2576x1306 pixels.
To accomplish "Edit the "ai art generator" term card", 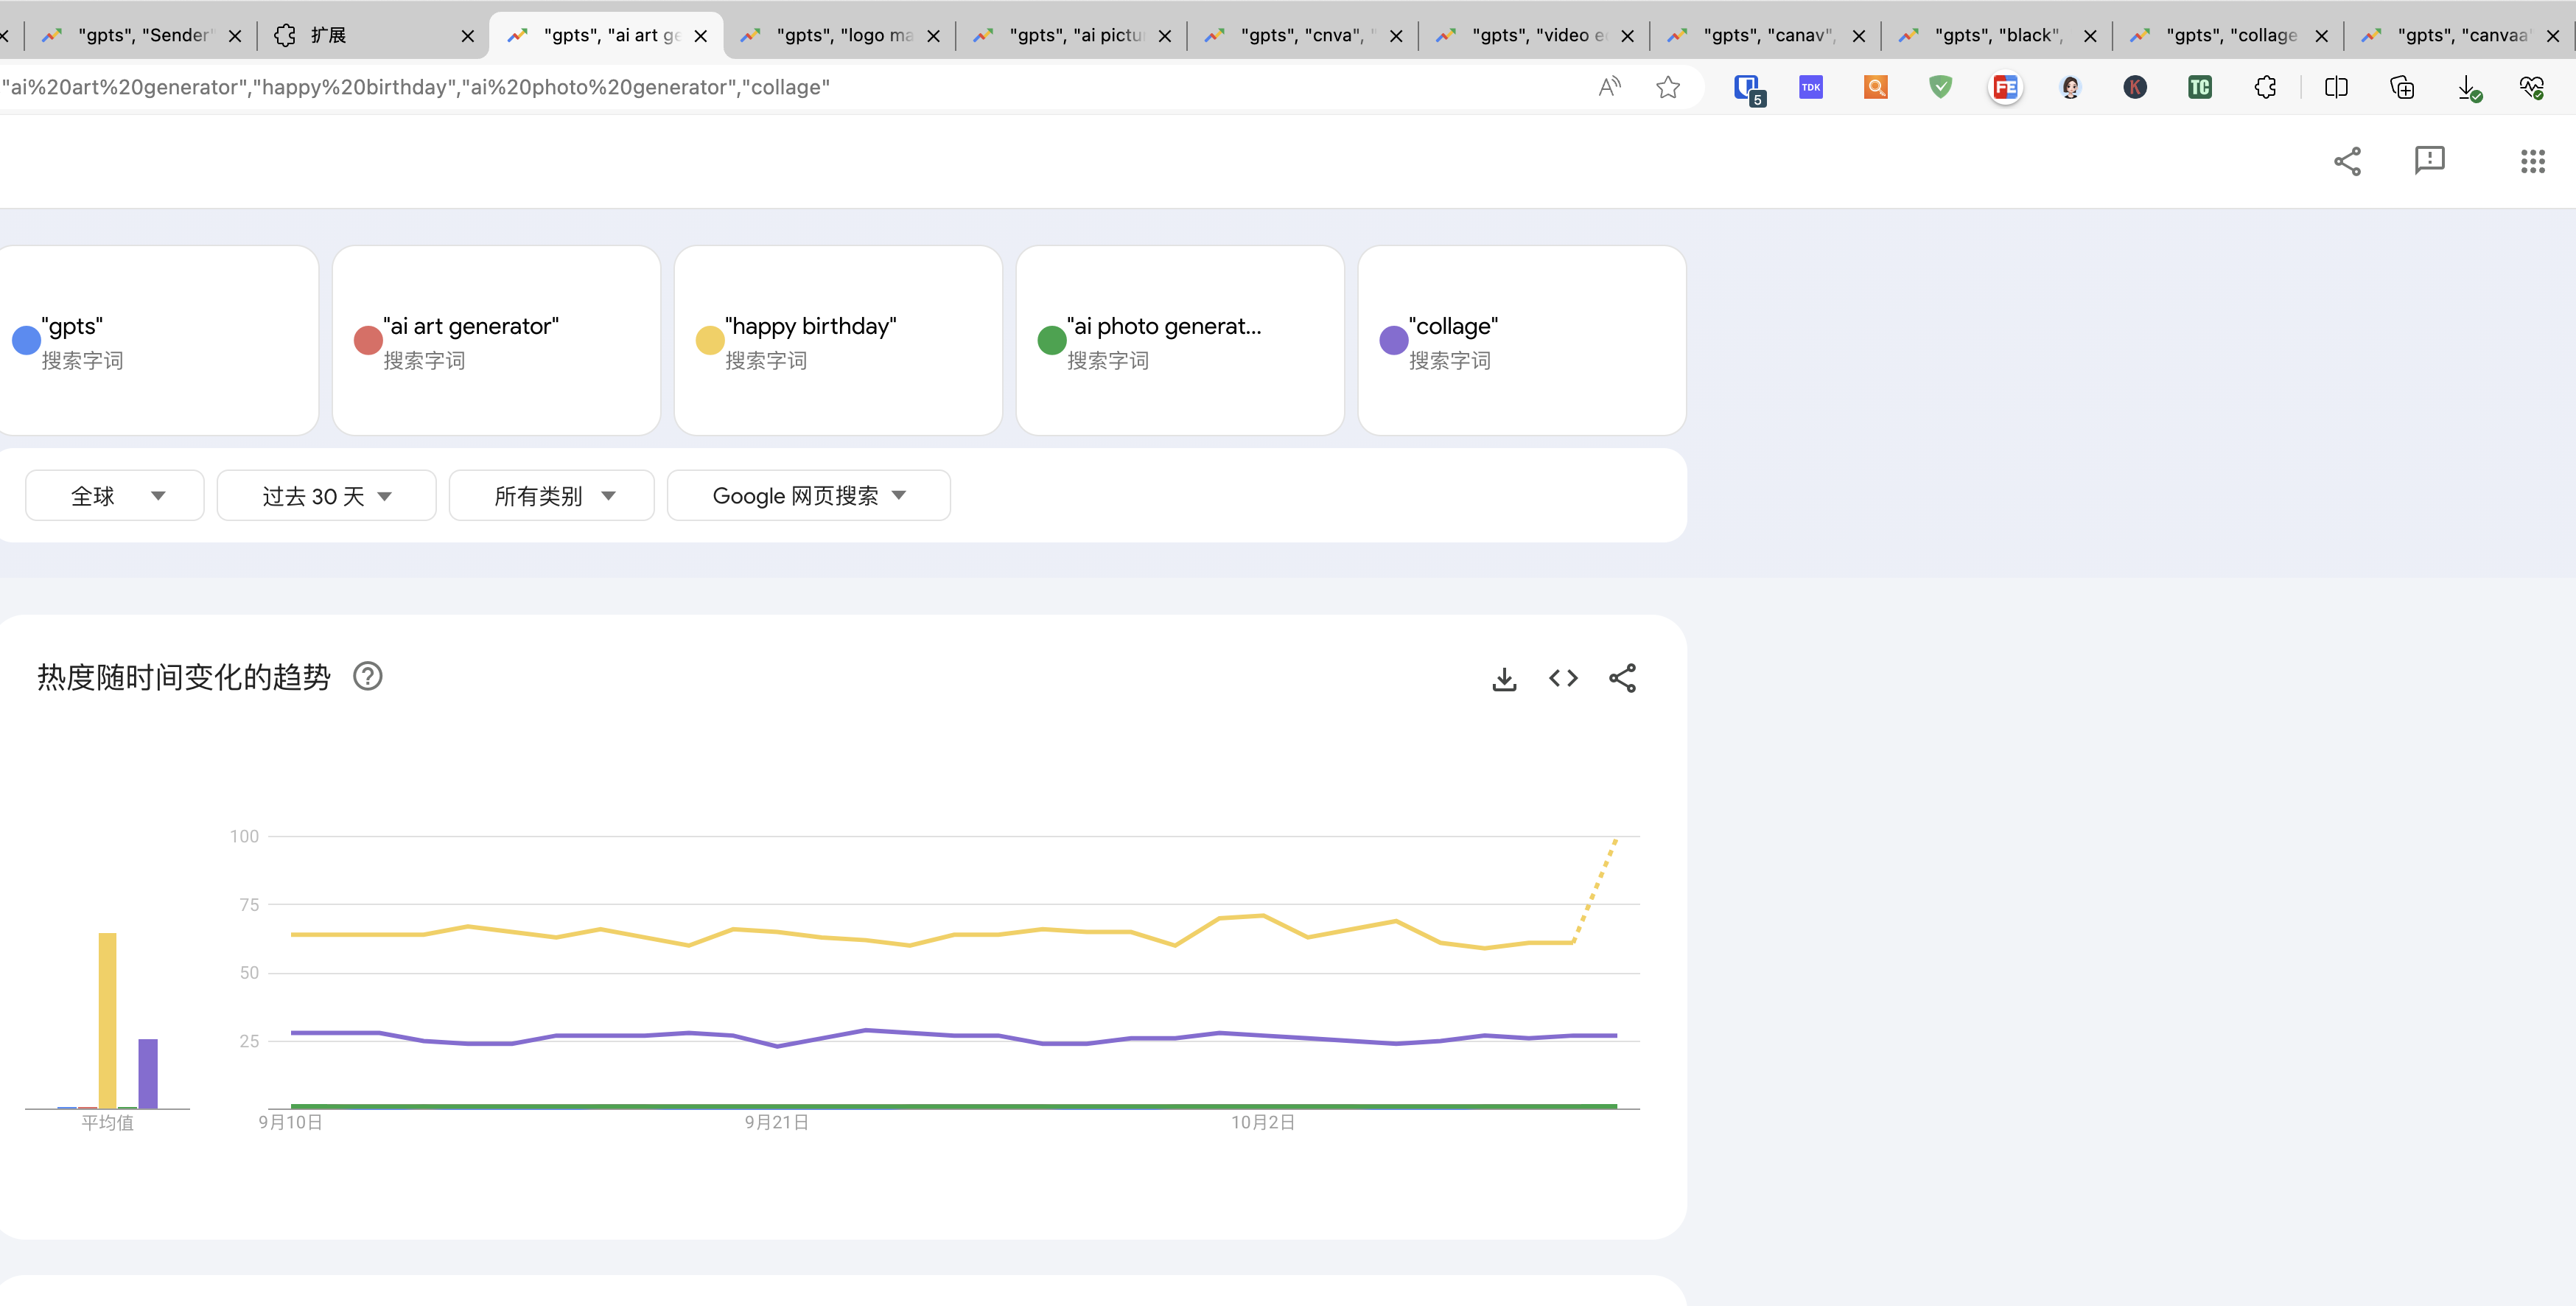I will coord(496,340).
